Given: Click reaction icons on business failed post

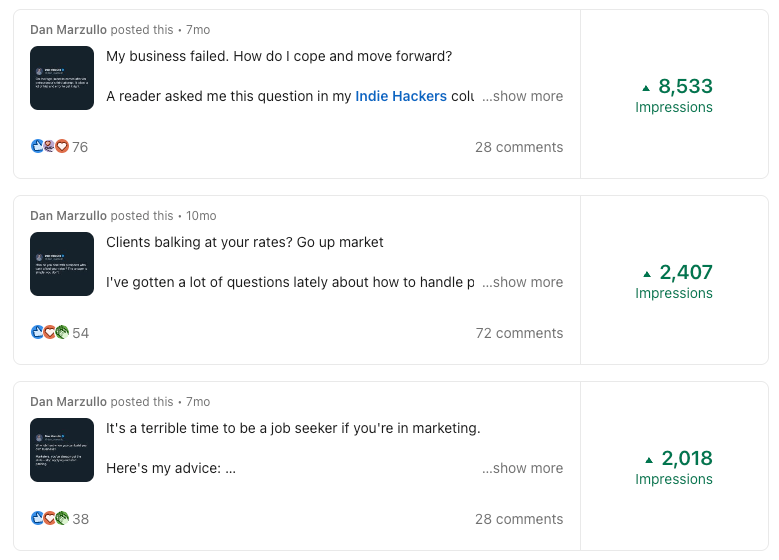Looking at the screenshot, I should (x=50, y=147).
